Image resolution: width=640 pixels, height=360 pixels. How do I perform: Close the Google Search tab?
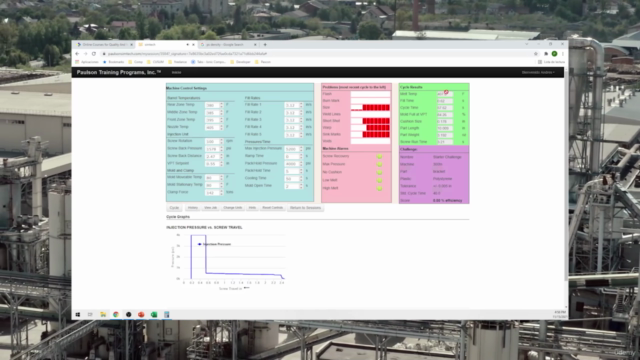[256, 44]
